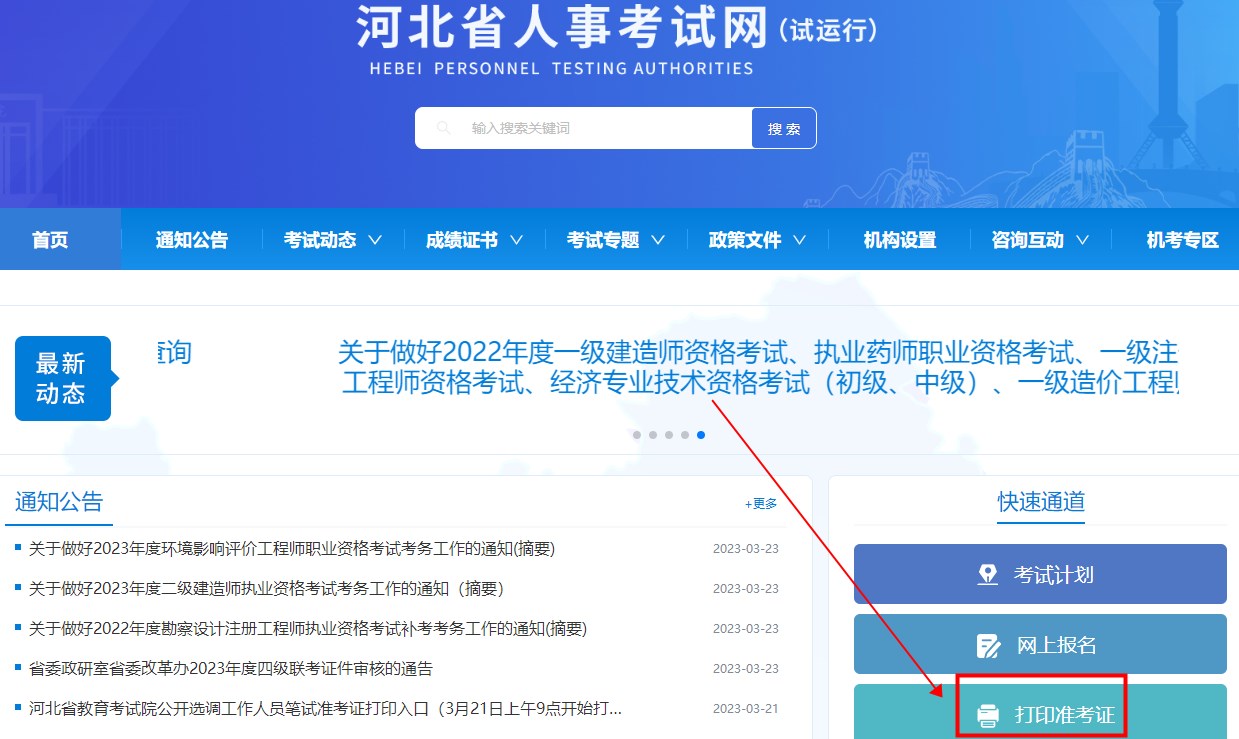Open the +更多 notices link
This screenshot has width=1239, height=739.
760,504
